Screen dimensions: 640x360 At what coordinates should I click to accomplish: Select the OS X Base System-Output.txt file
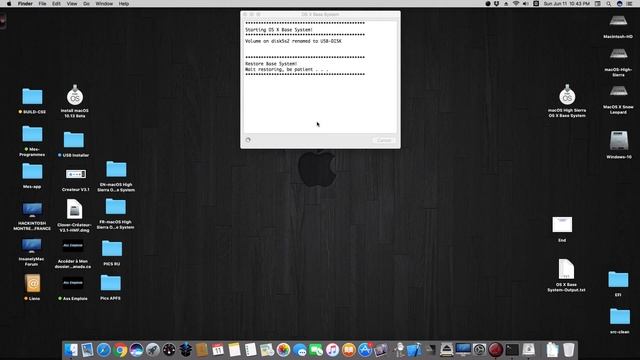[x=566, y=269]
